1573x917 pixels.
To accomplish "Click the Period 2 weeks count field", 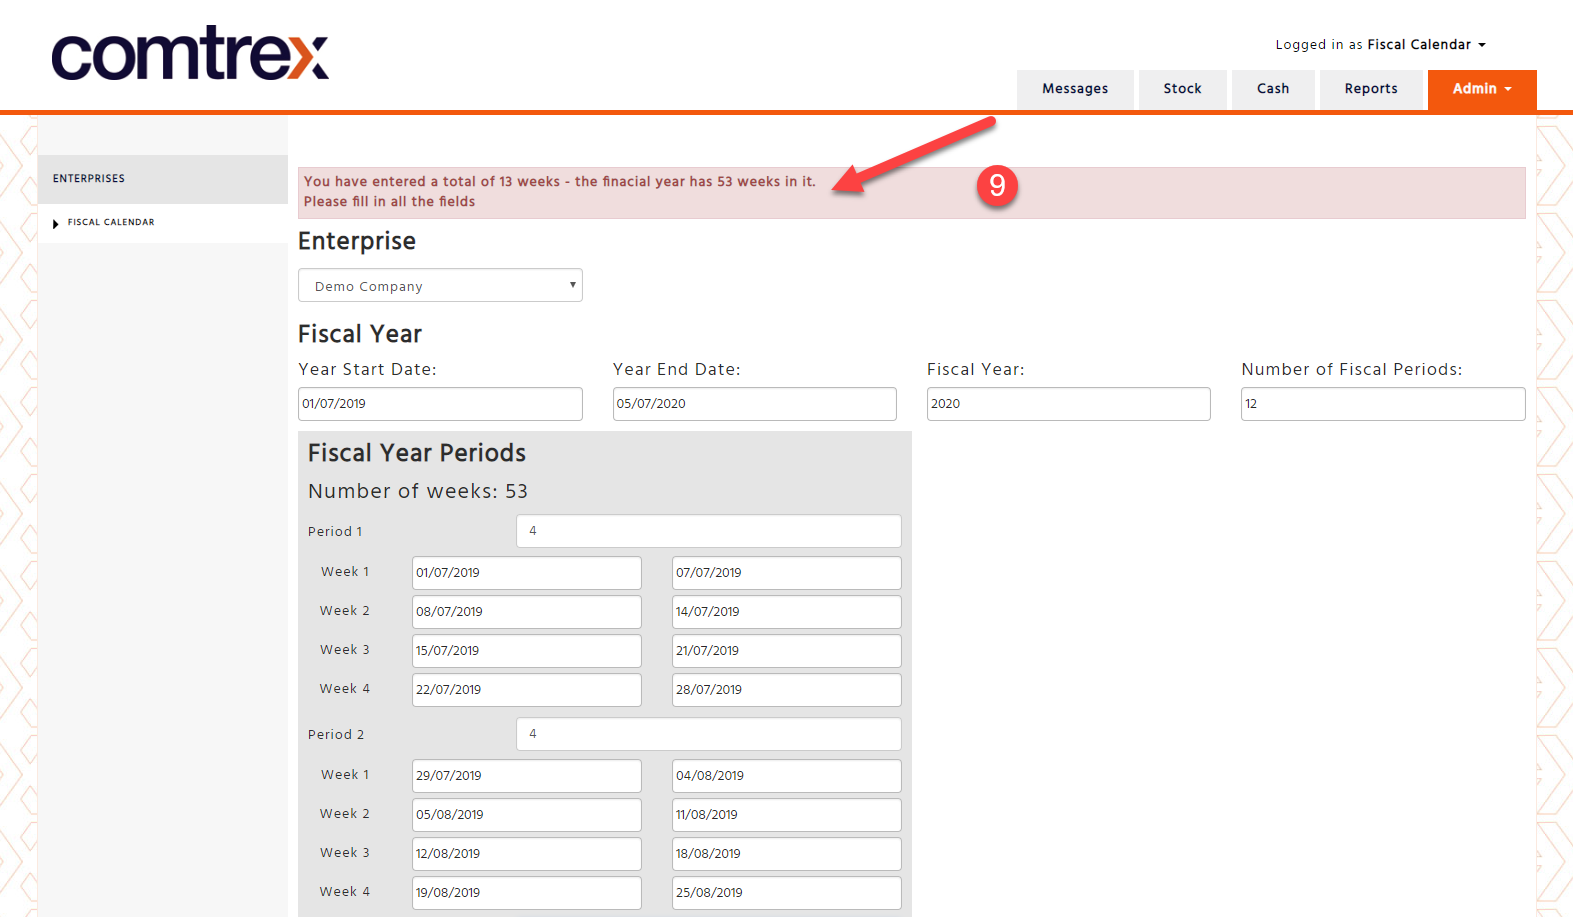I will 709,734.
